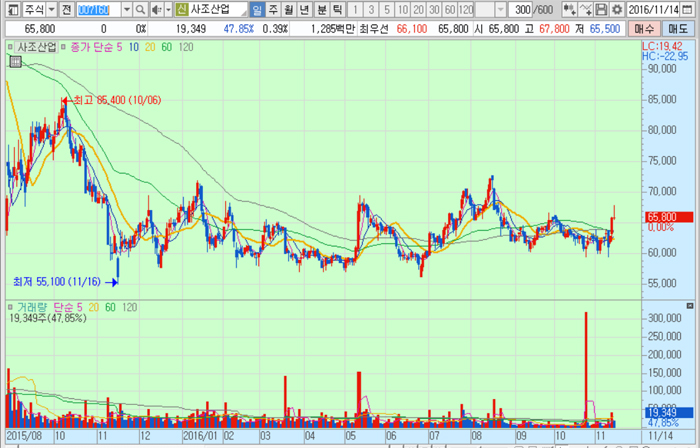Select the 분 minute chart tab

pyautogui.click(x=322, y=9)
